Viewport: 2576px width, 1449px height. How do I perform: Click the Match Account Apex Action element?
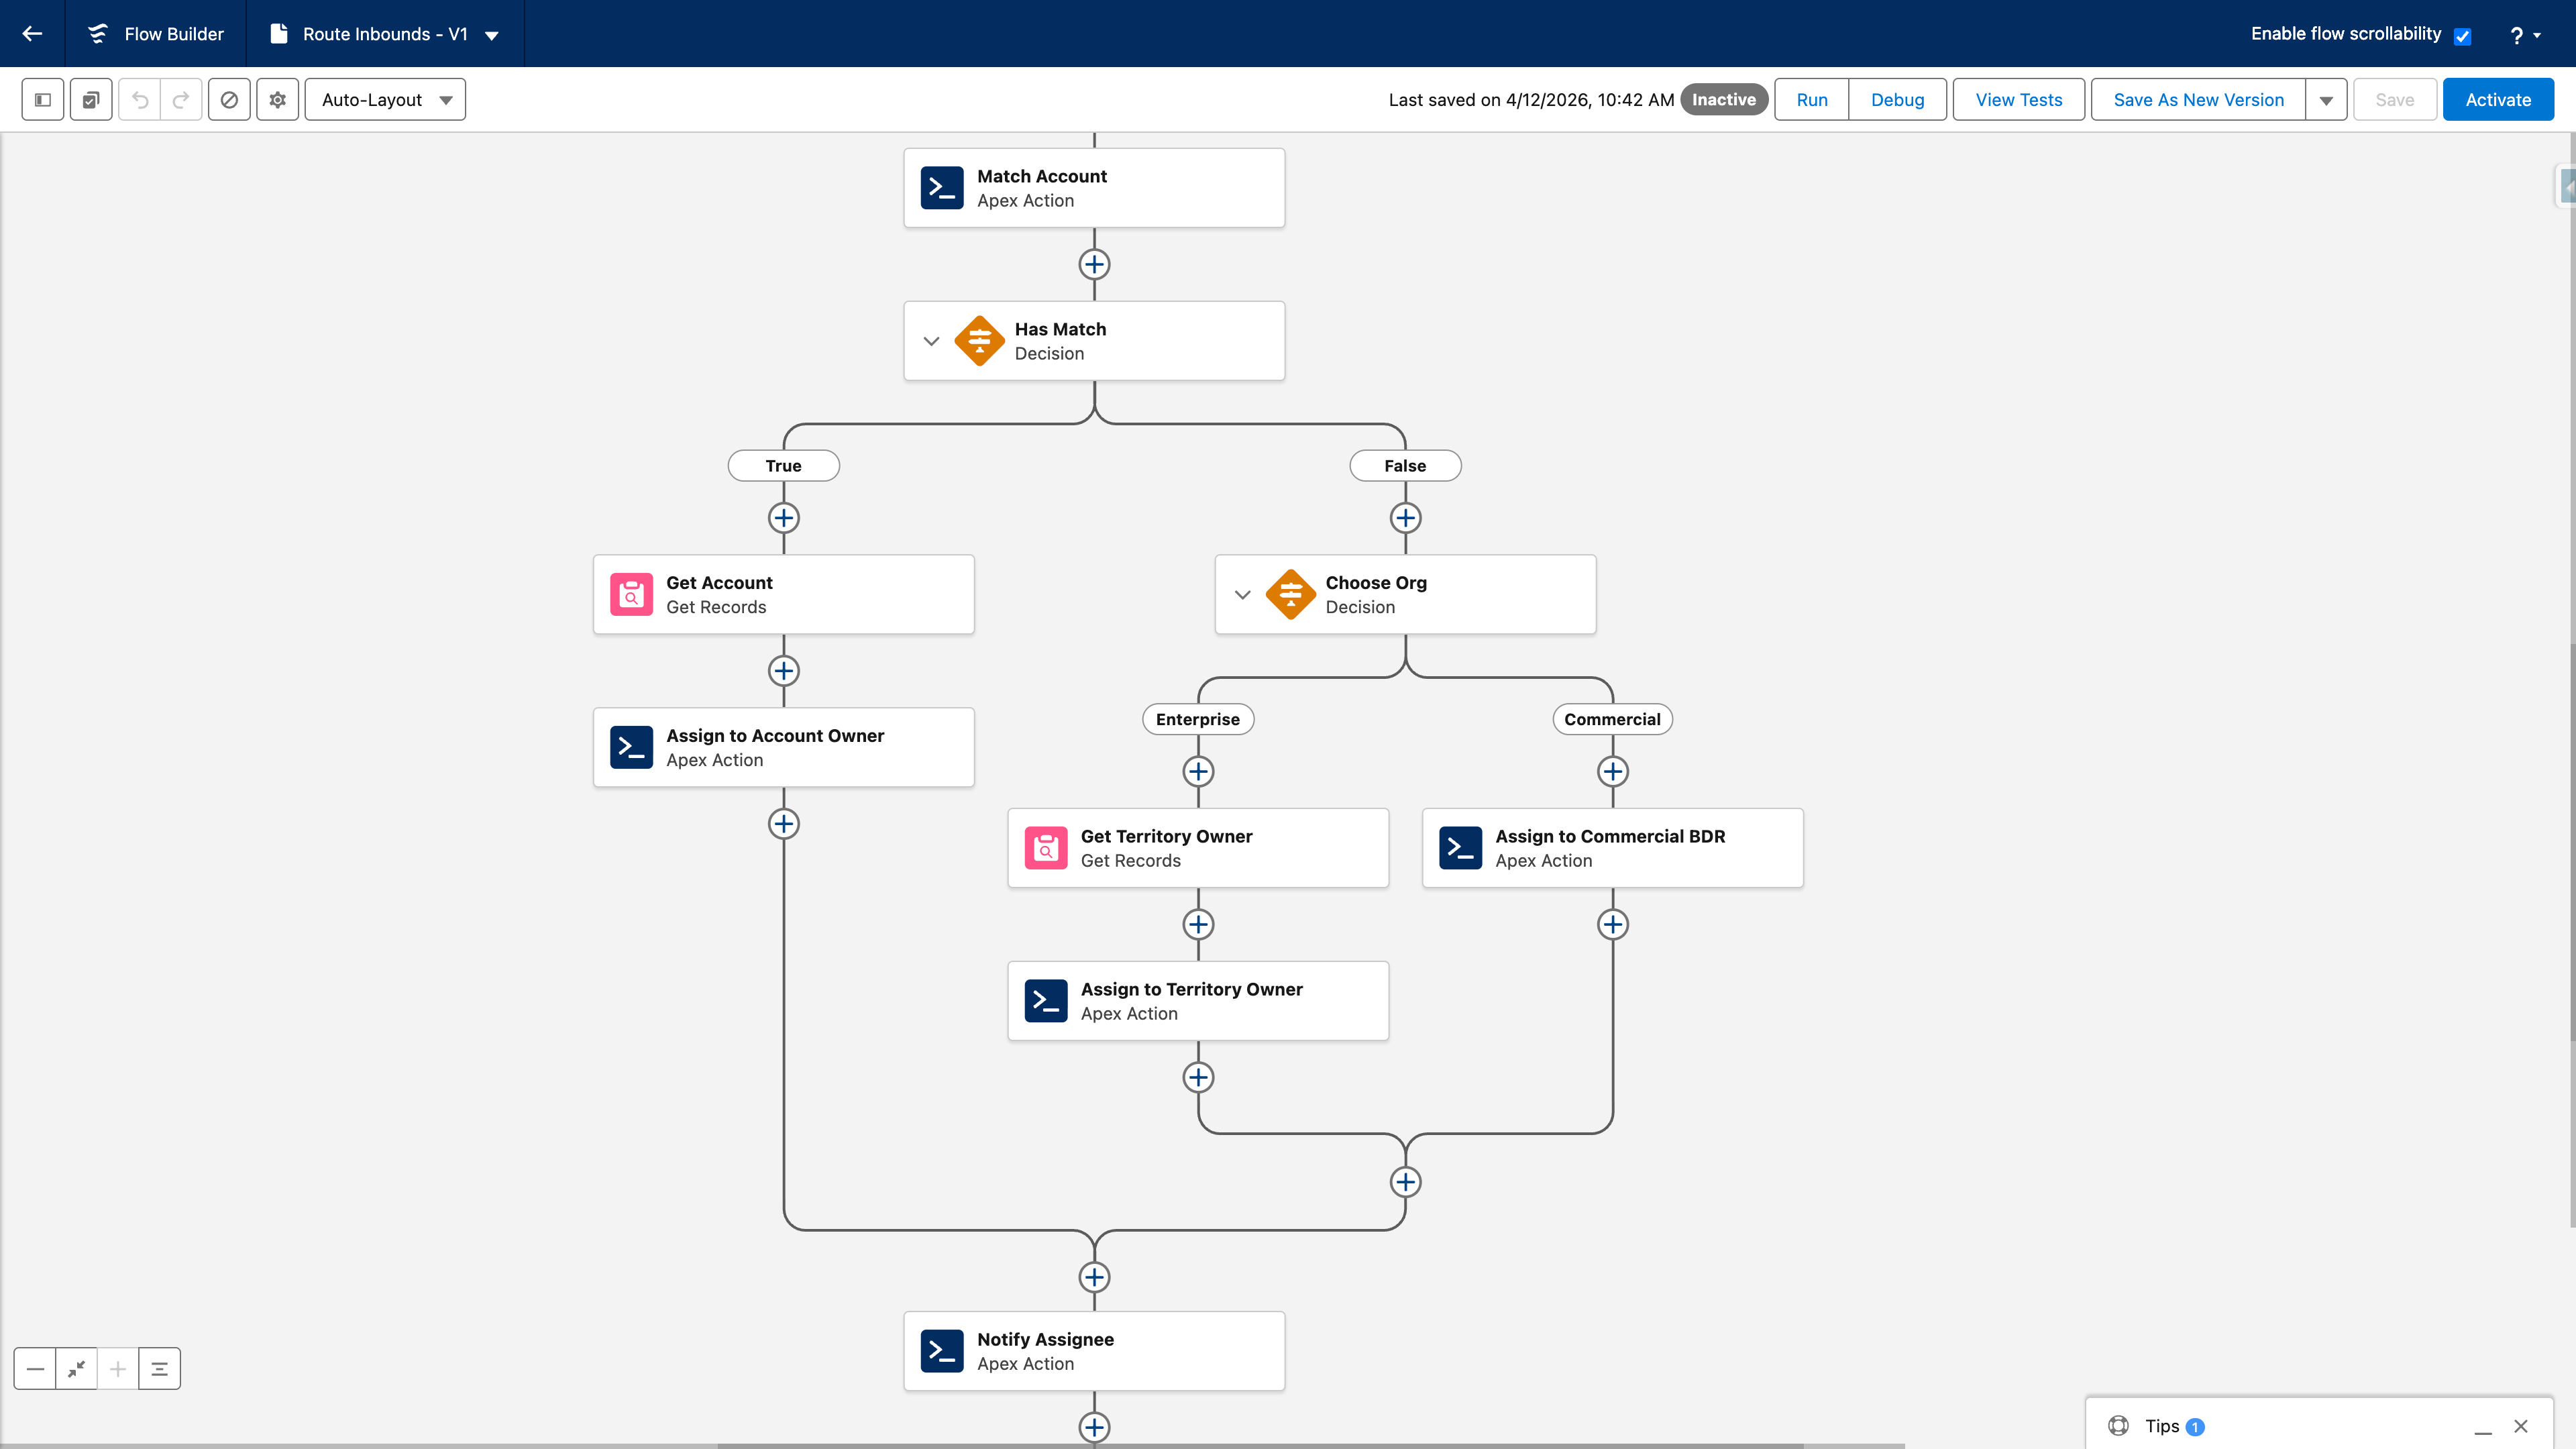pos(1094,188)
